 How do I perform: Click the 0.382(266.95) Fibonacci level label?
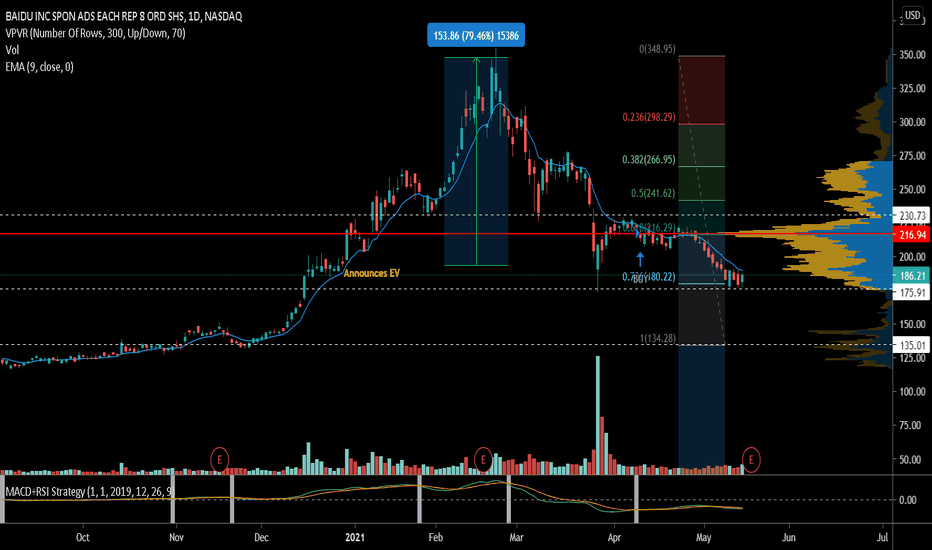point(648,159)
